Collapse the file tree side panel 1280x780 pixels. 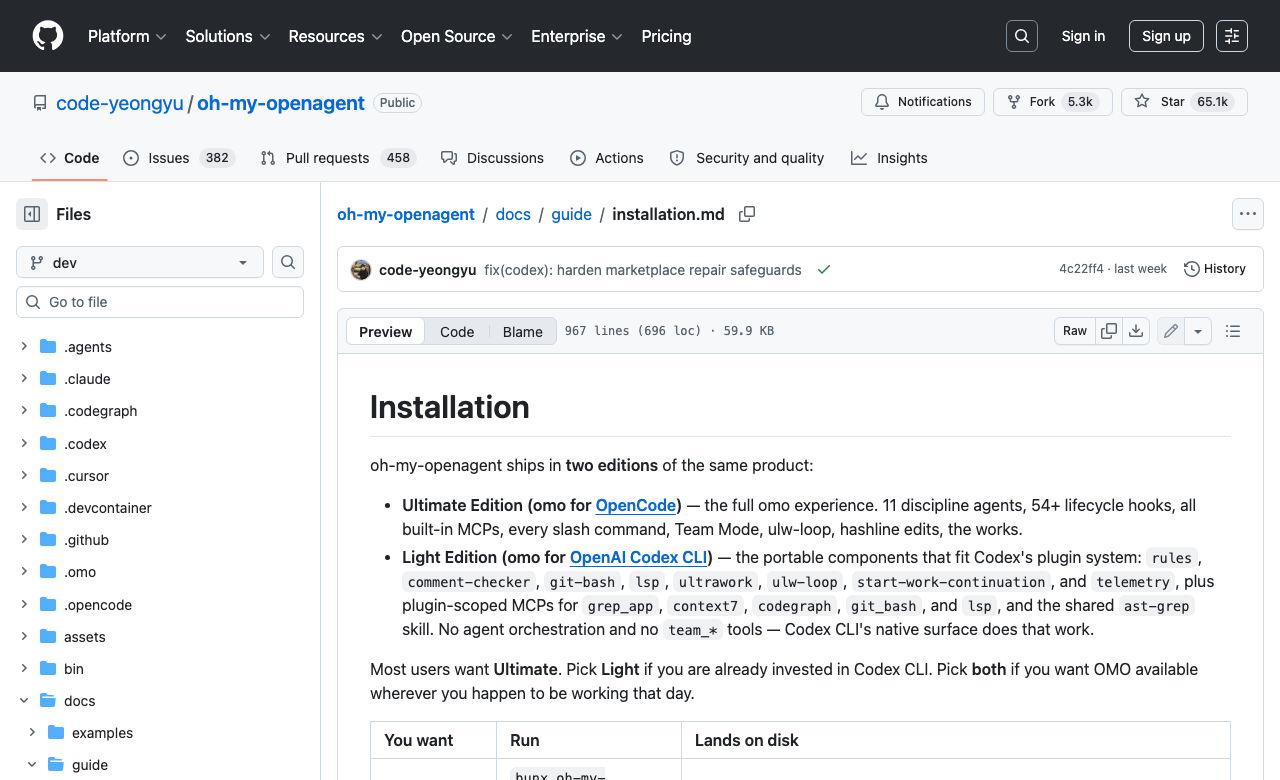click(x=32, y=214)
